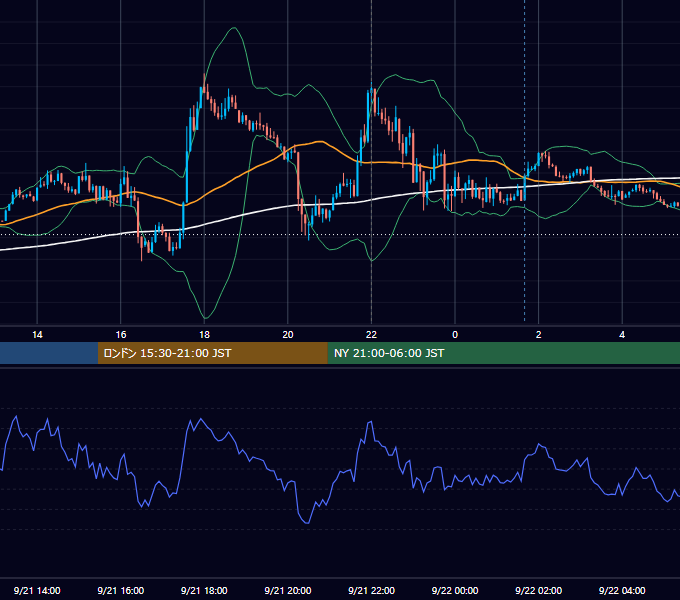Click the 16 hour label on the axis

(121, 335)
